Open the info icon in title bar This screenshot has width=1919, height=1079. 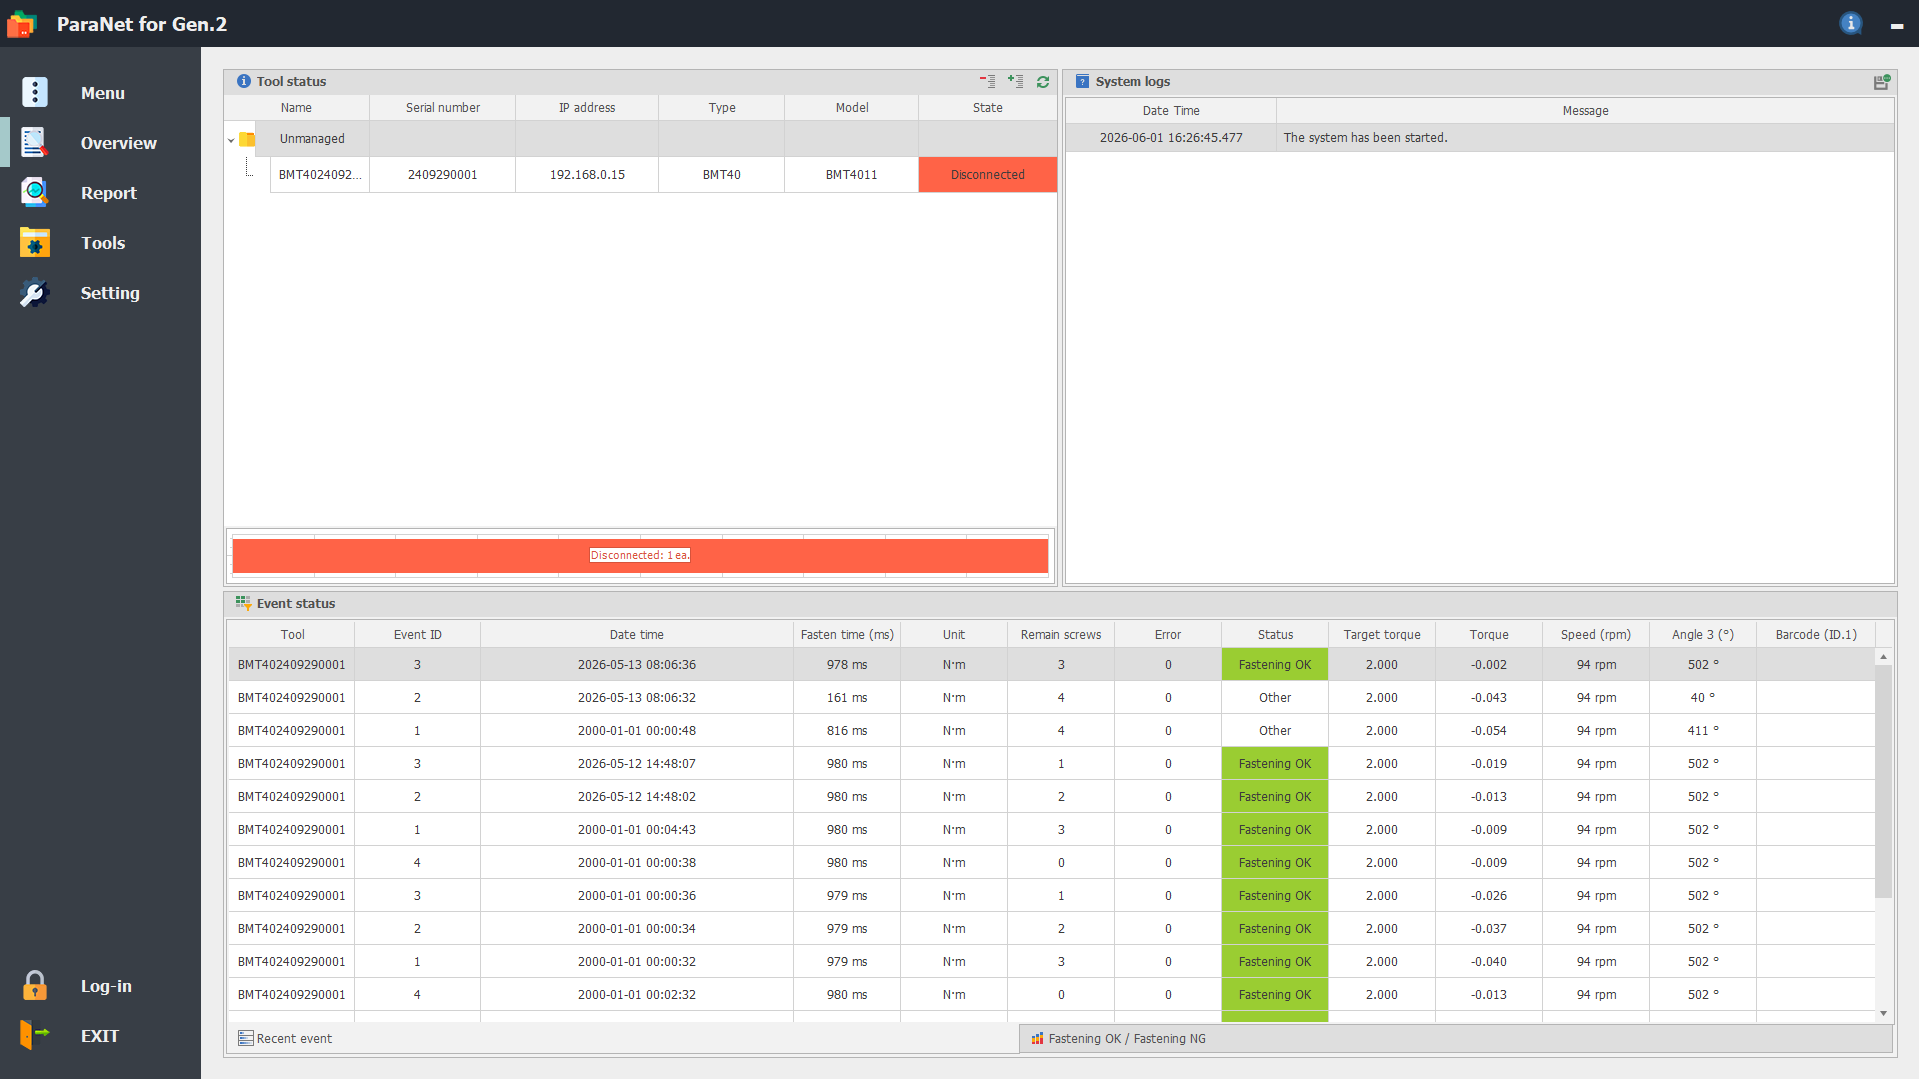(x=1851, y=23)
